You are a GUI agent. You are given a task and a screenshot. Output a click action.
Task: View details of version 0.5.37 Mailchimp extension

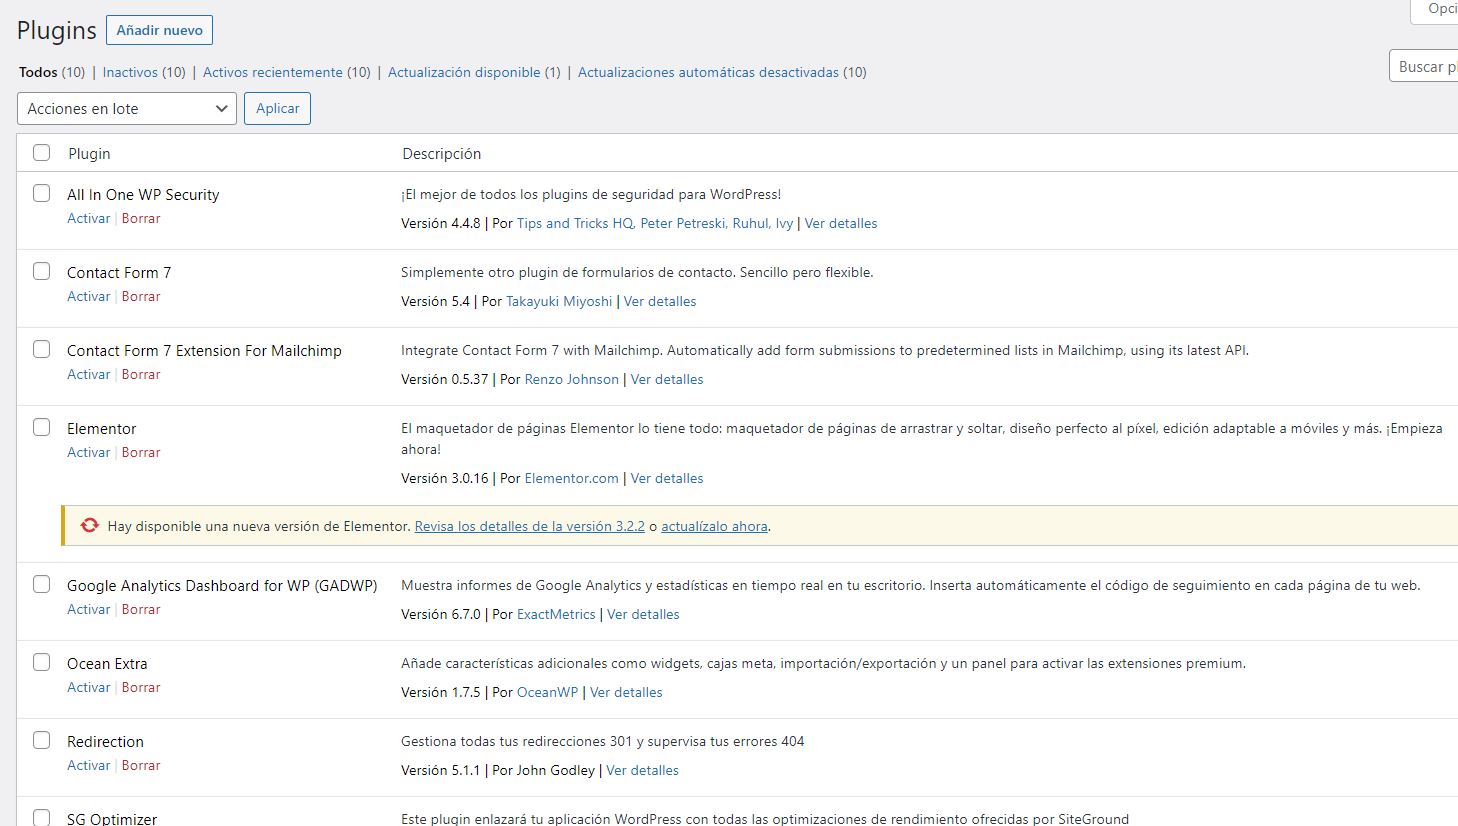pos(667,379)
